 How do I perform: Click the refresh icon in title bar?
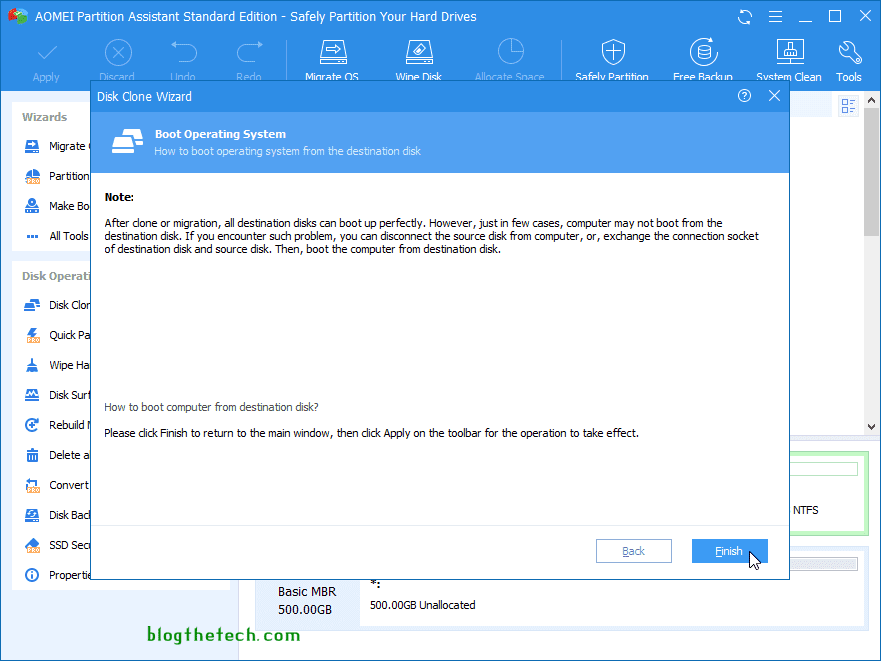point(744,16)
